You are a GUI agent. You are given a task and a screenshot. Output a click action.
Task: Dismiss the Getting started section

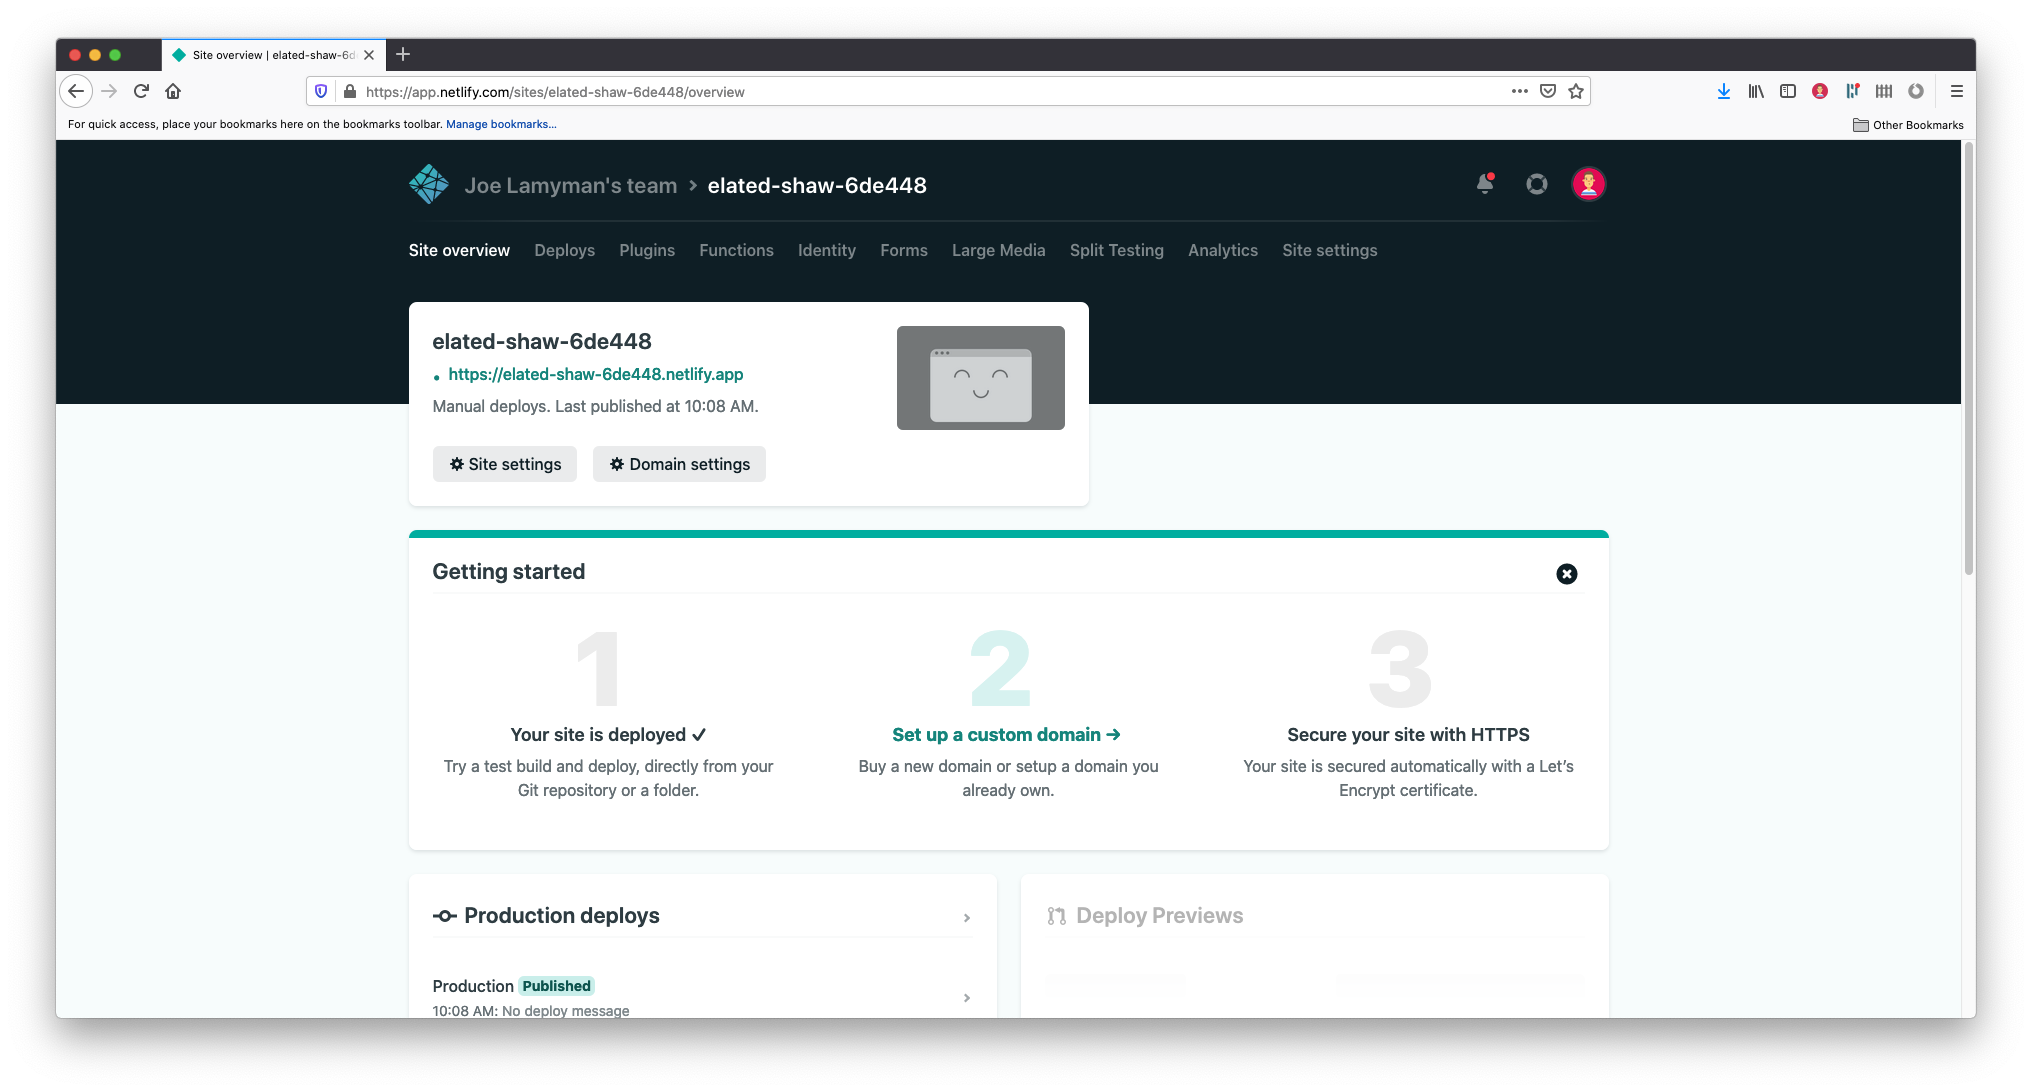pyautogui.click(x=1565, y=574)
